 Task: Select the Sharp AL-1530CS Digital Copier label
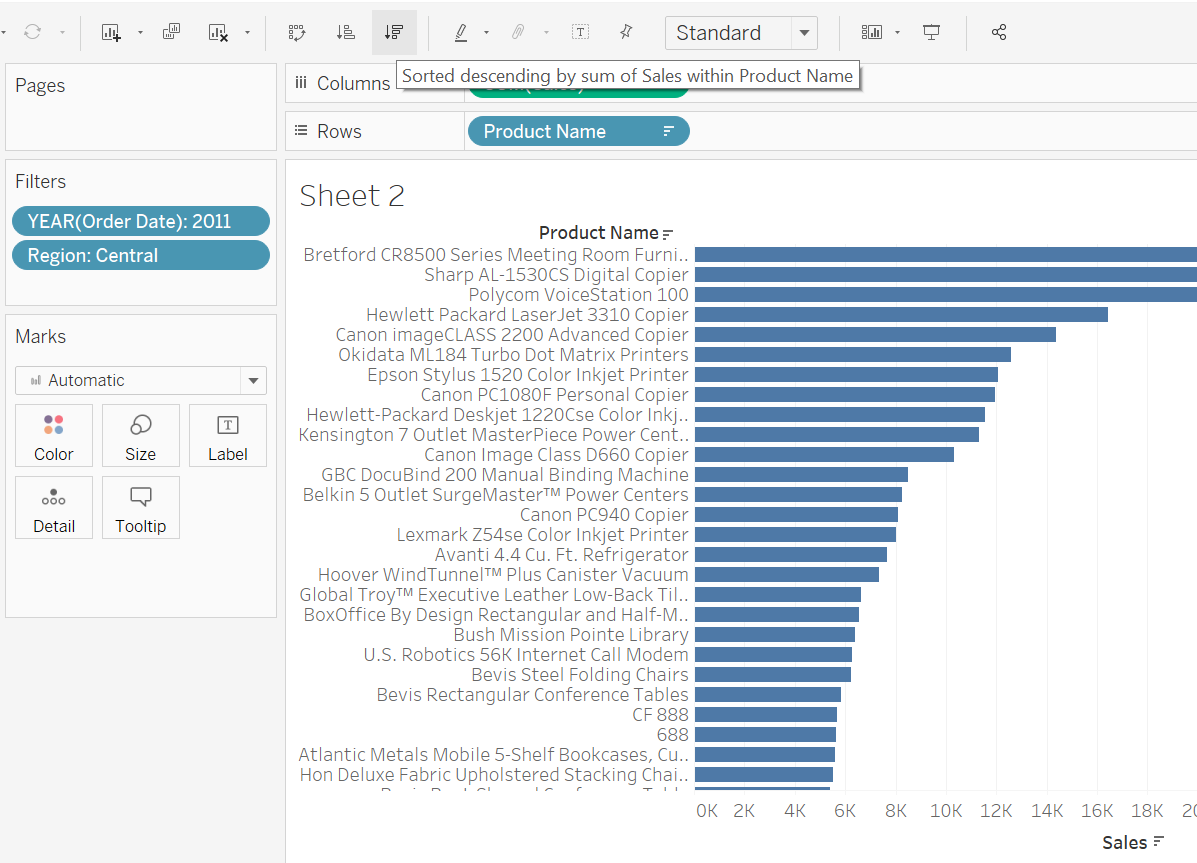[x=557, y=275]
